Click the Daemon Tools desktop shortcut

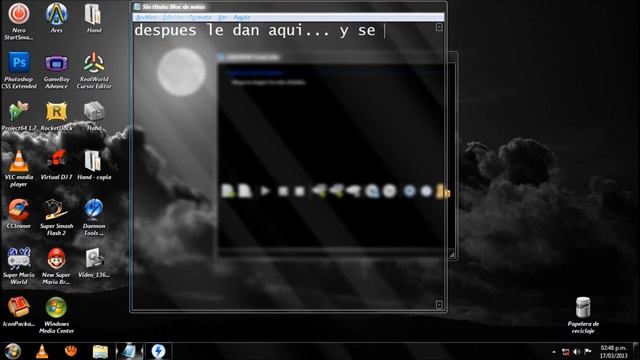pyautogui.click(x=94, y=217)
